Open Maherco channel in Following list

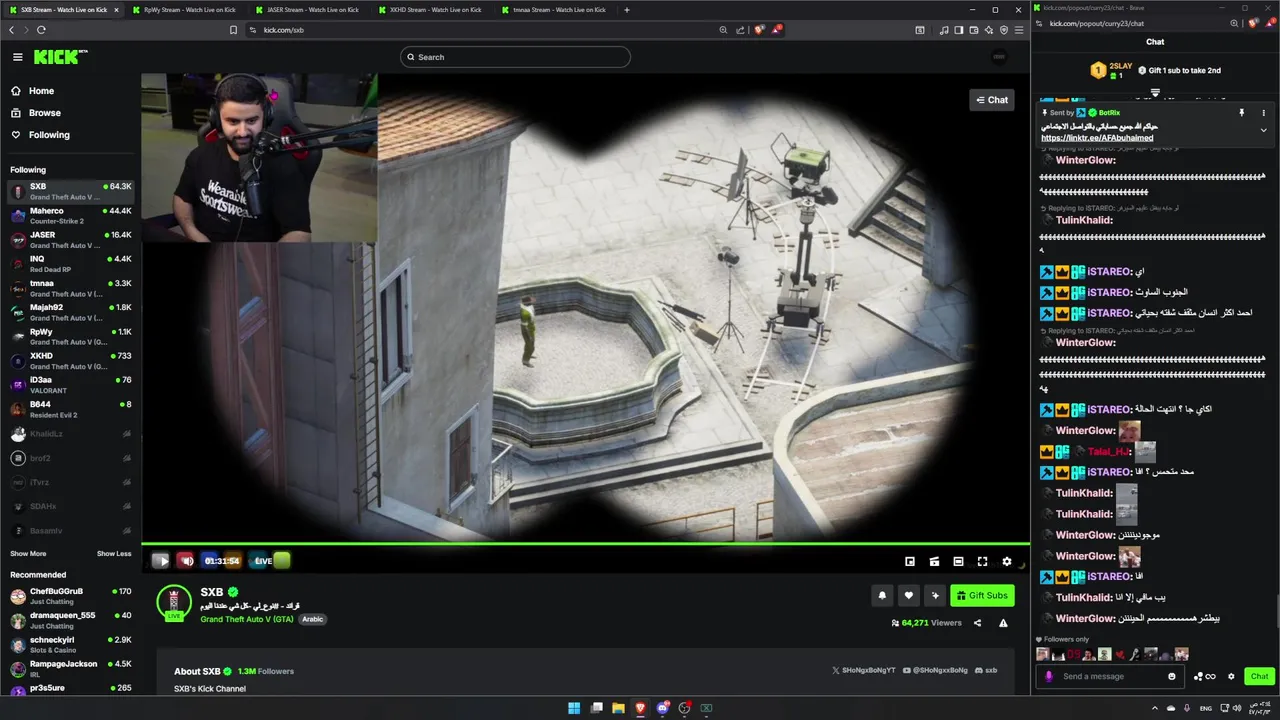[70, 215]
